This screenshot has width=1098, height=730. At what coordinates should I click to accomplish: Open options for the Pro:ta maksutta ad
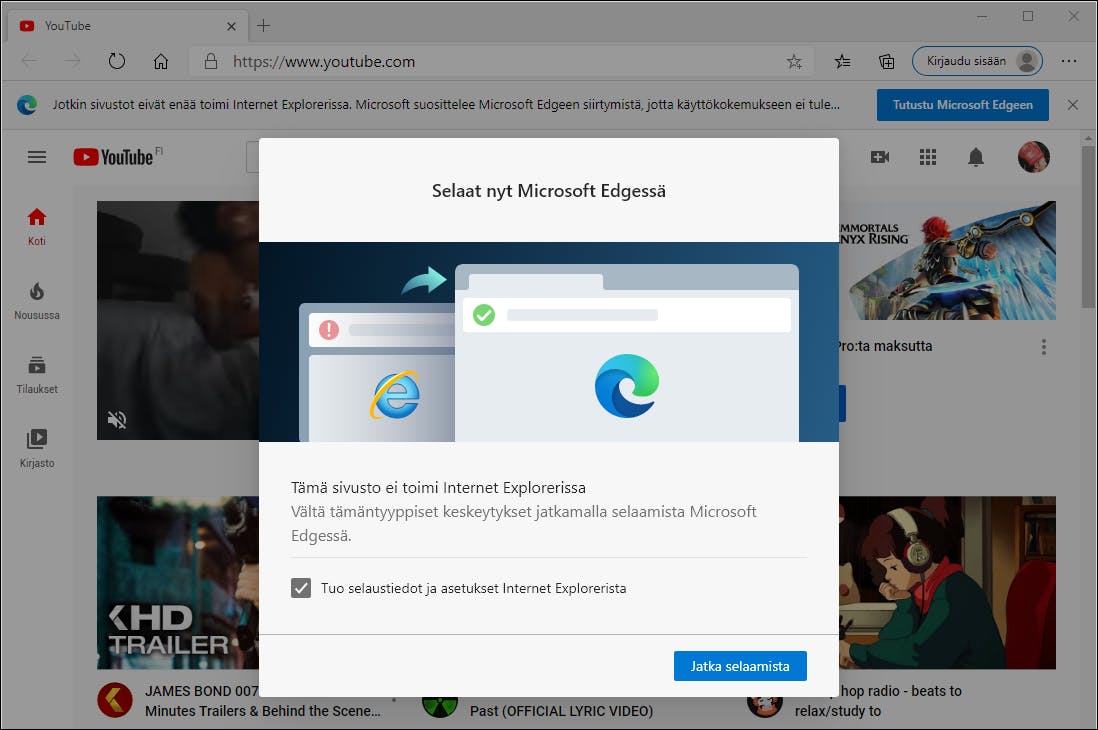click(1043, 347)
